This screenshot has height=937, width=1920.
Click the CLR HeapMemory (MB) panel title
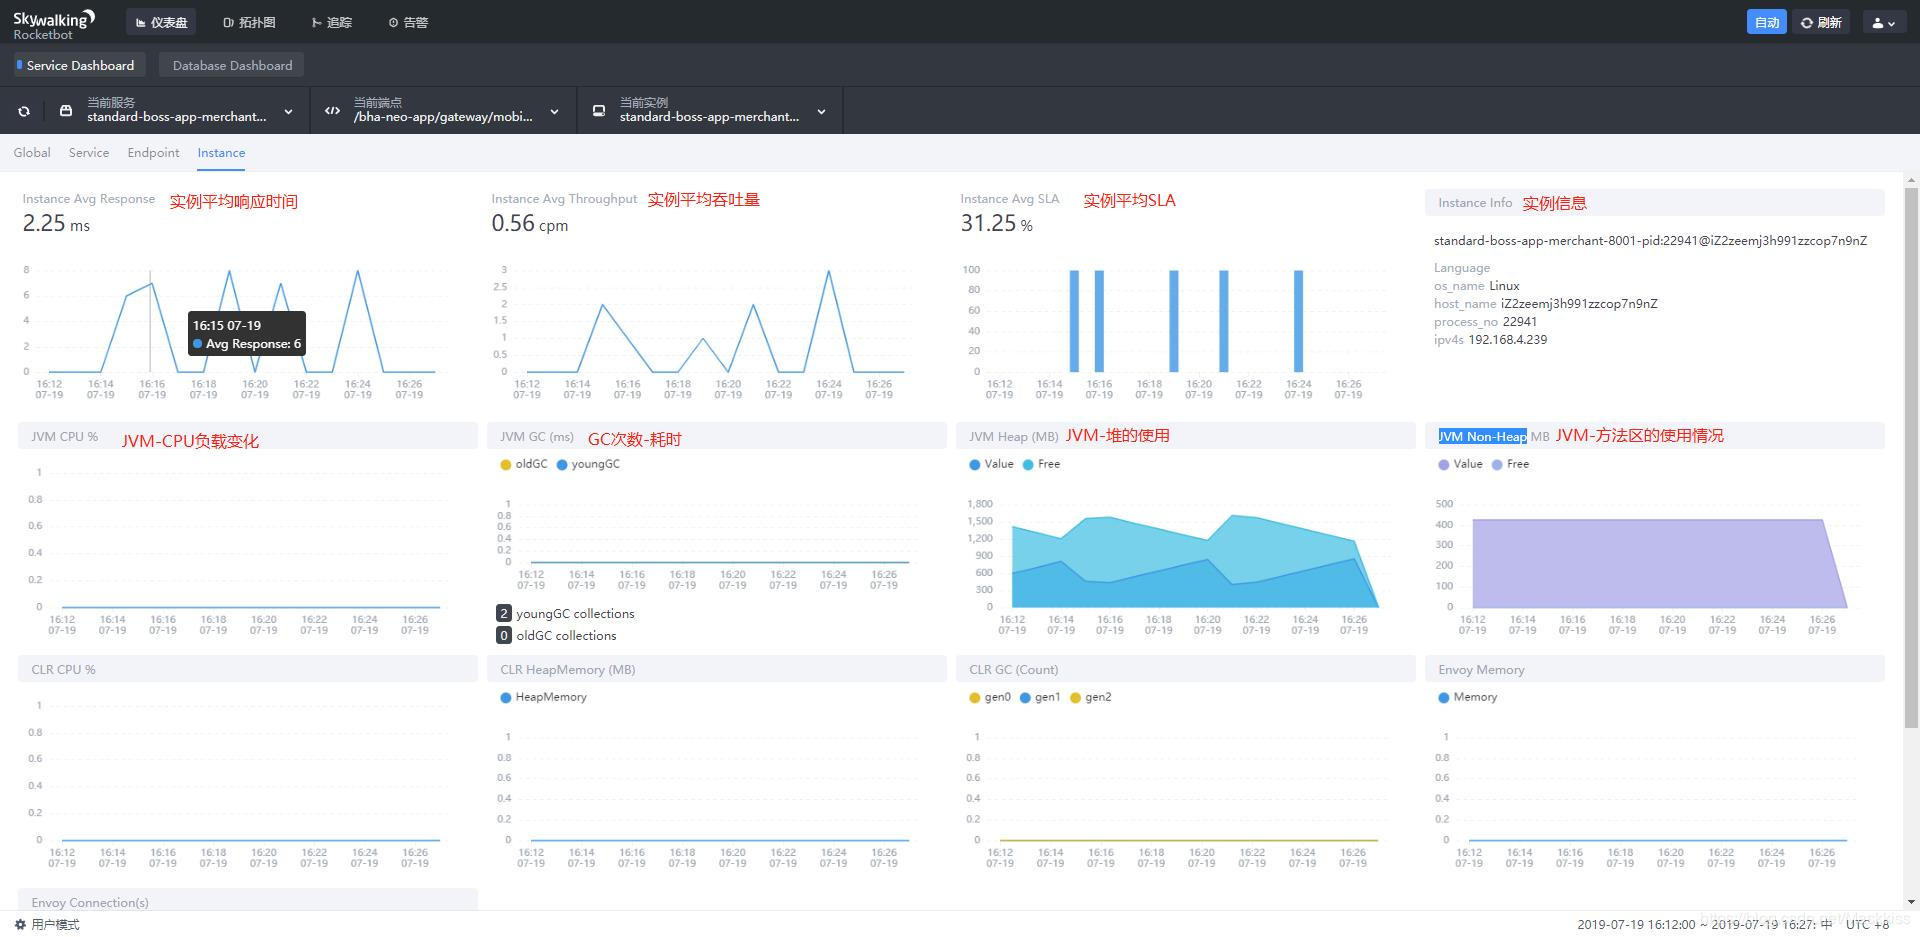567,669
